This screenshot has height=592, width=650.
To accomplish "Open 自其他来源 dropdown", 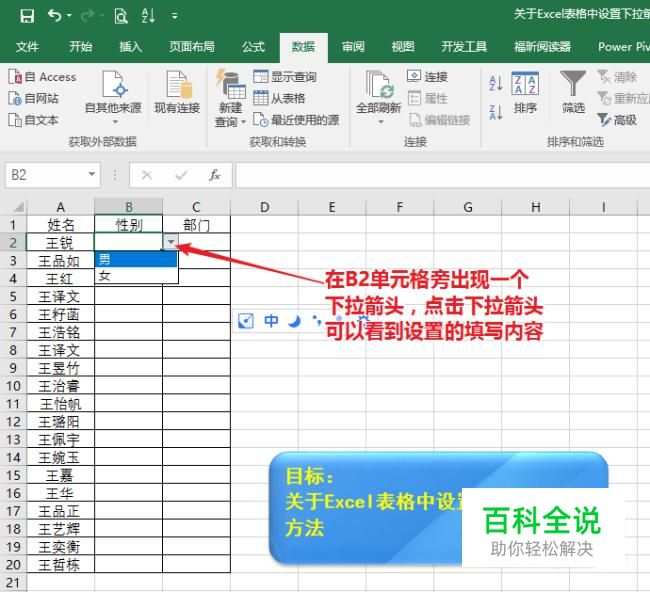I will (113, 97).
